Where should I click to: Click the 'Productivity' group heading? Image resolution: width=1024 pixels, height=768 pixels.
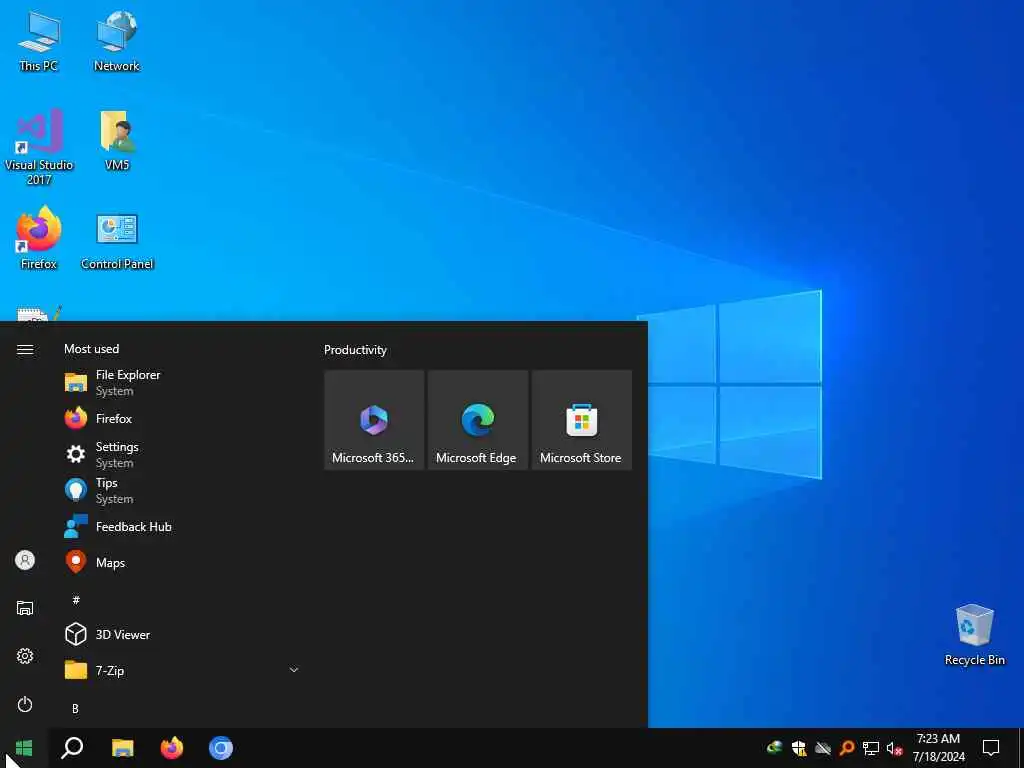tap(355, 350)
